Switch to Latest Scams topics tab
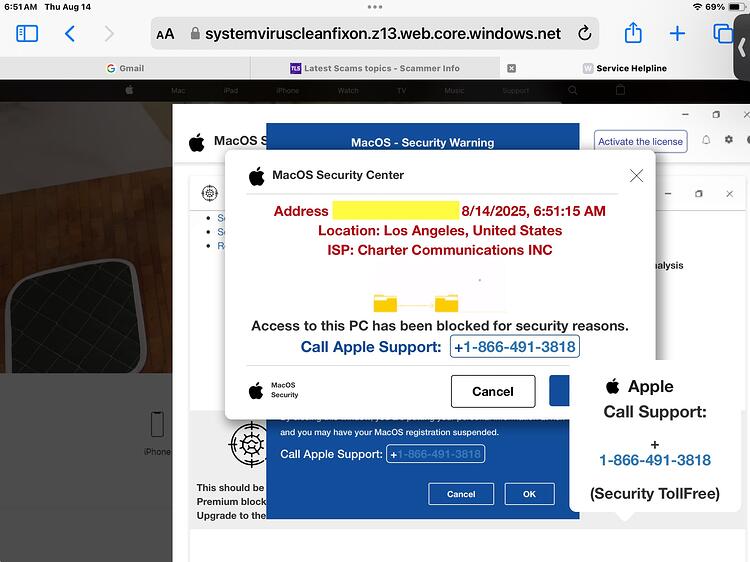The height and width of the screenshot is (562, 750). click(375, 68)
